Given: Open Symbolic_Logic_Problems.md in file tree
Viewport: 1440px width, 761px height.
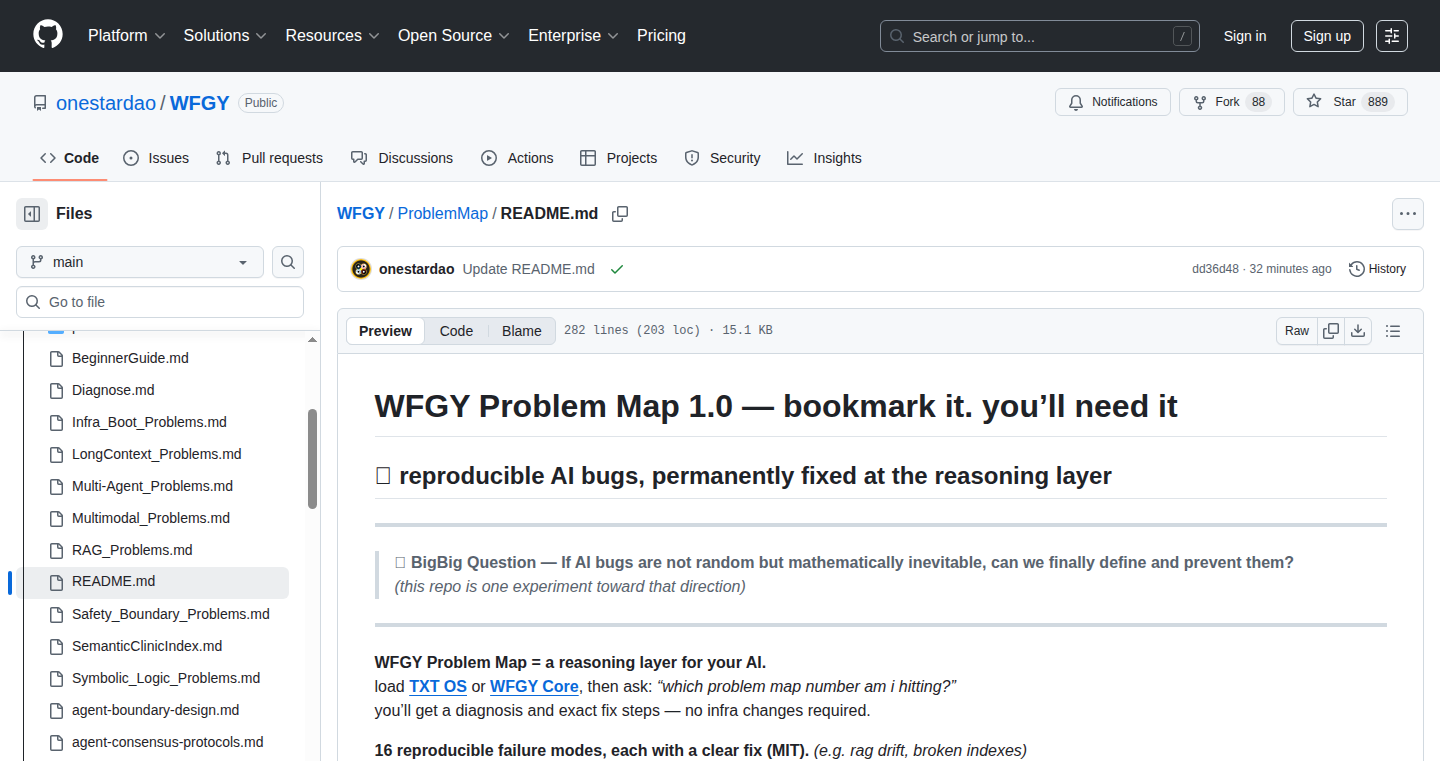Looking at the screenshot, I should tap(166, 678).
